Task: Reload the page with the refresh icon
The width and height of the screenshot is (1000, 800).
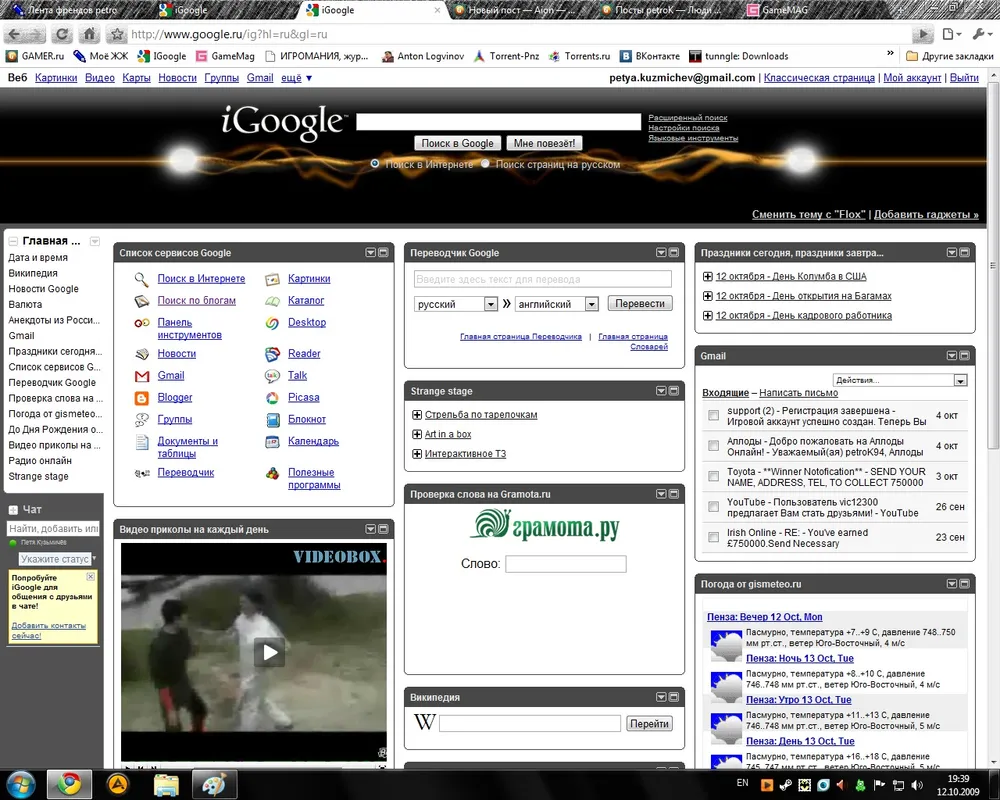Action: tap(62, 34)
